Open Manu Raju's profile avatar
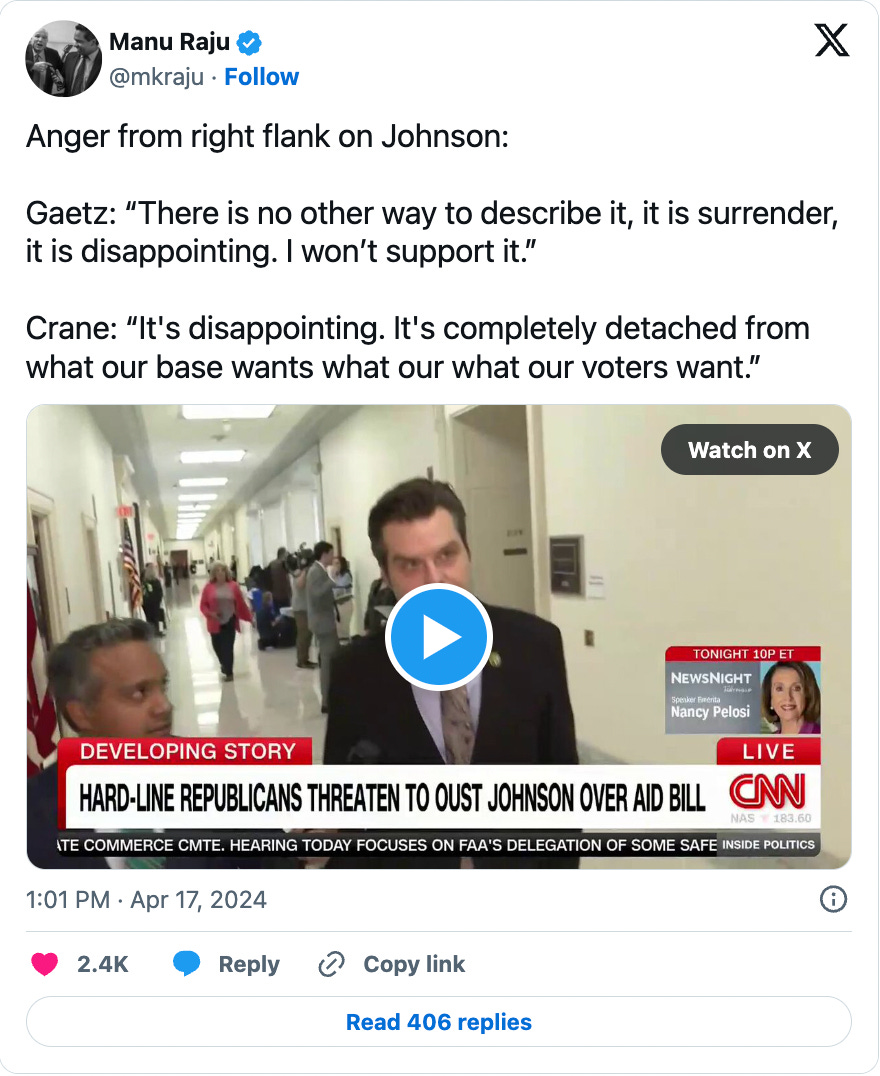Screen dimensions: 880x1076 (63, 58)
